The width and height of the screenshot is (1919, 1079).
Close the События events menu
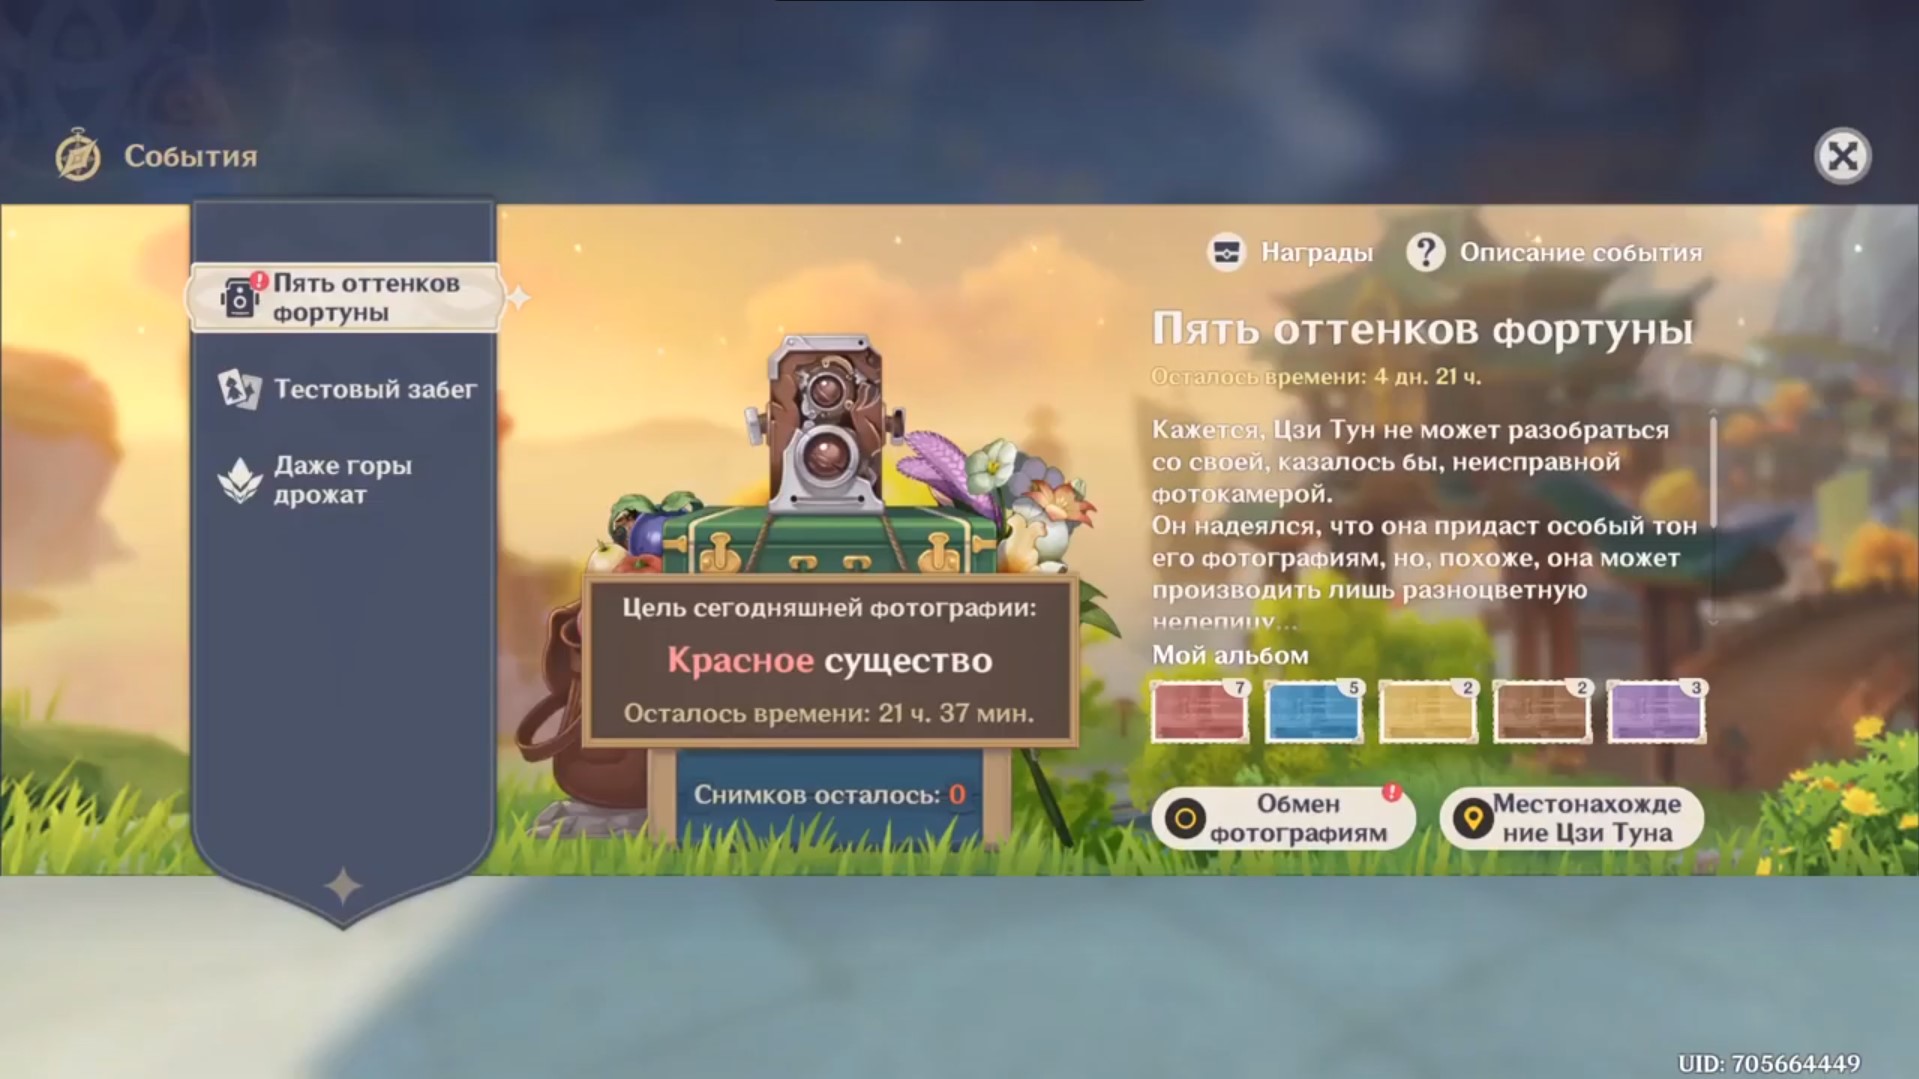click(1842, 156)
